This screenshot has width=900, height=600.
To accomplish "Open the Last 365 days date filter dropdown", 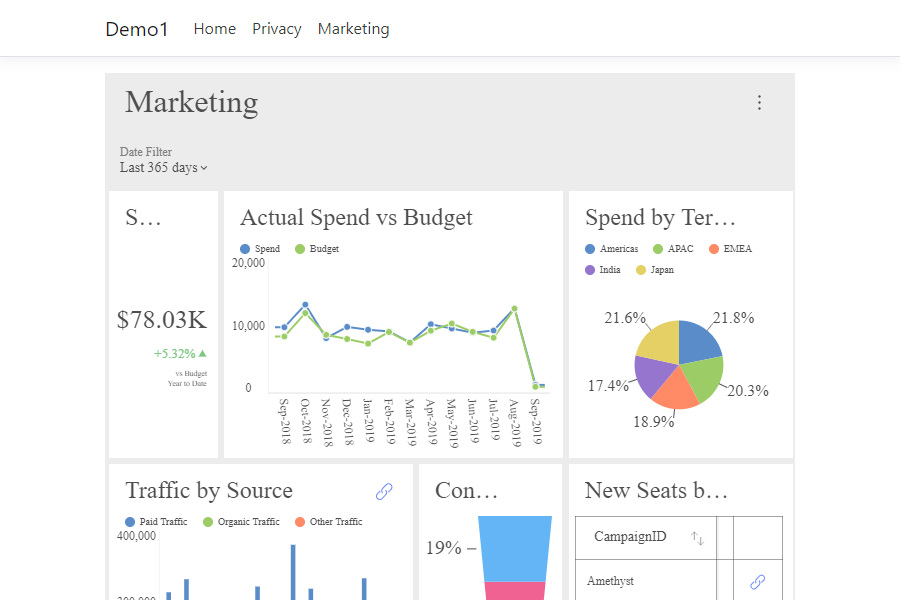I will (162, 168).
